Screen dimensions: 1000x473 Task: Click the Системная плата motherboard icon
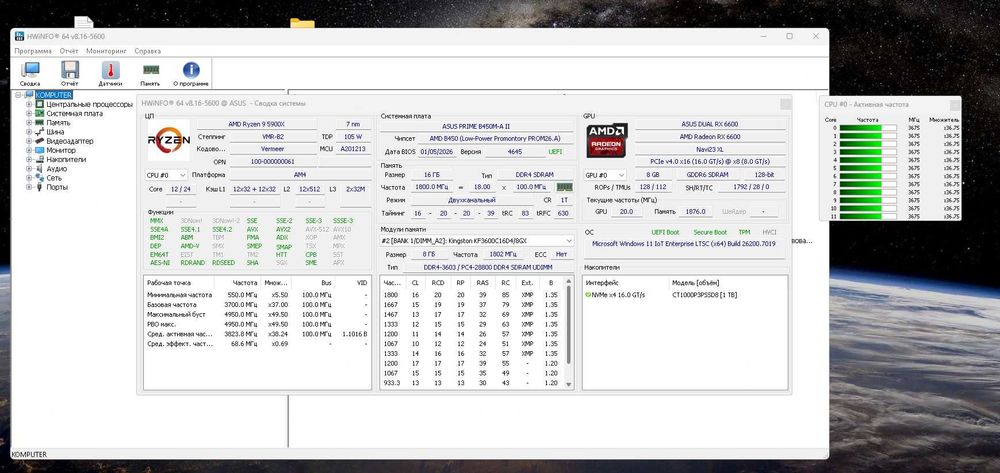[x=40, y=113]
